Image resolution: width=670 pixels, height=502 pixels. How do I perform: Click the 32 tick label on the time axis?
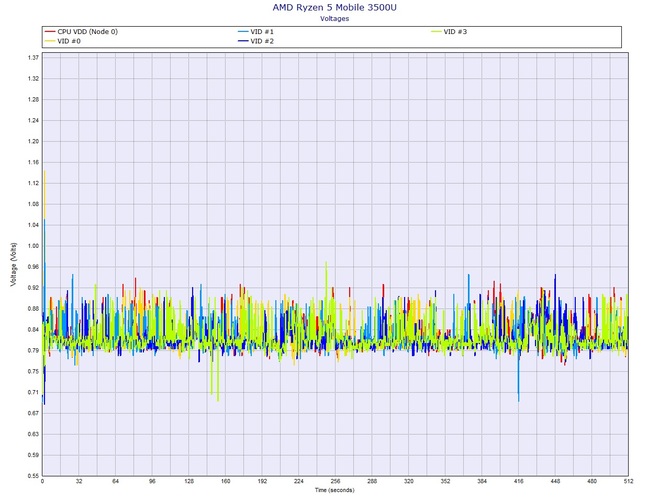79,481
